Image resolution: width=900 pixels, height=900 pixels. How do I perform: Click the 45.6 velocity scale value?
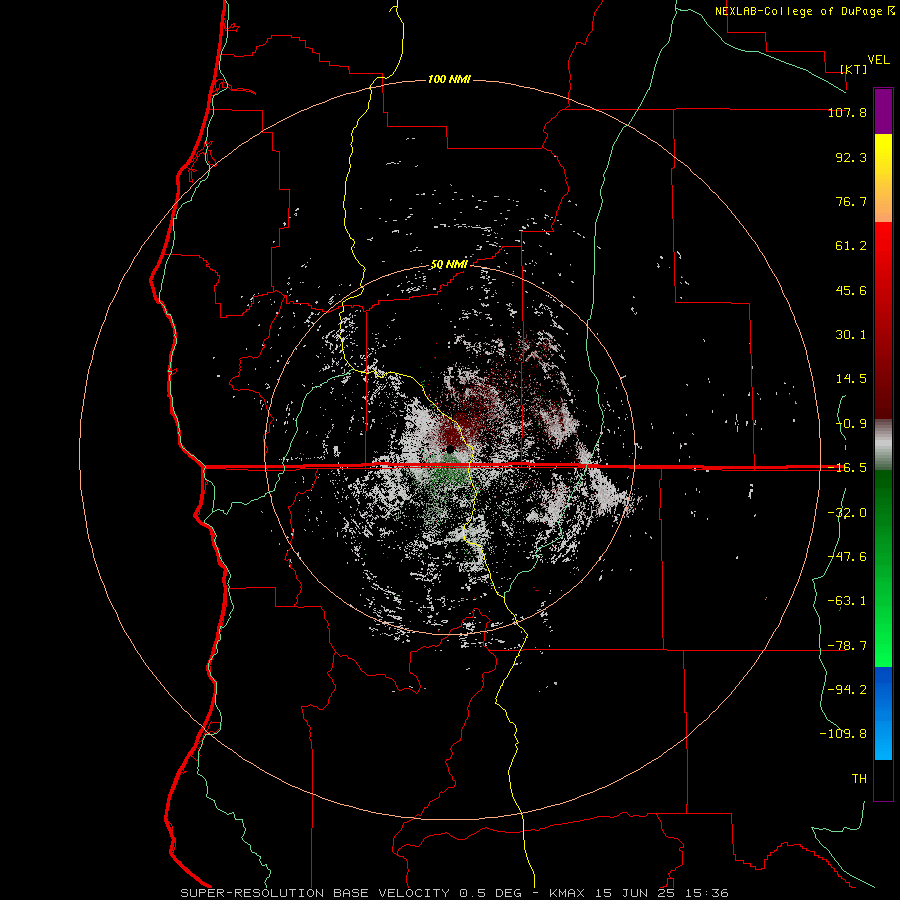tap(851, 290)
